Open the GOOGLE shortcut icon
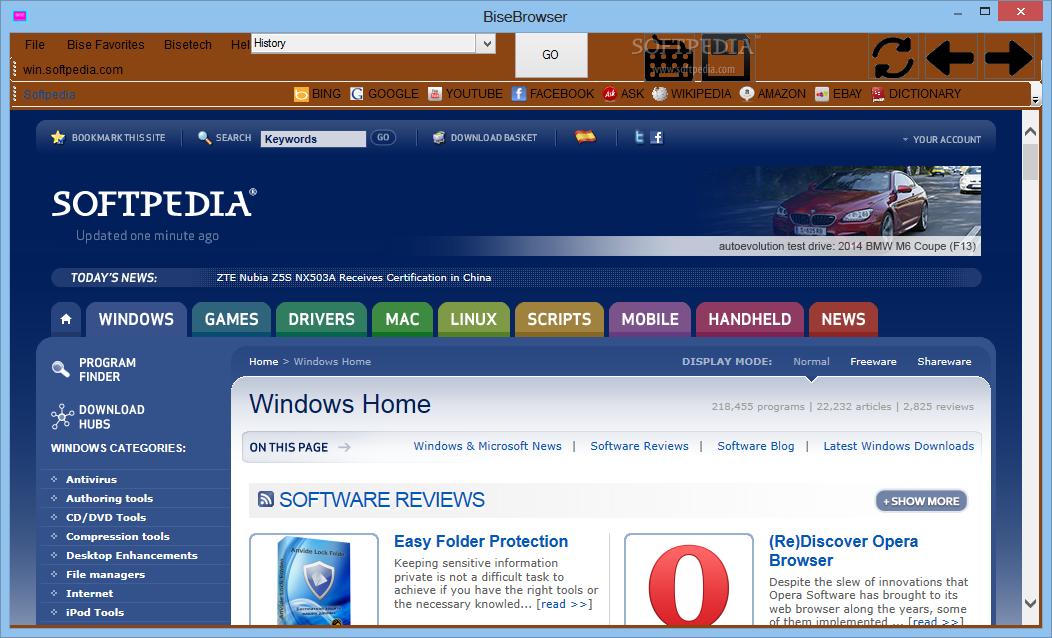 click(357, 94)
